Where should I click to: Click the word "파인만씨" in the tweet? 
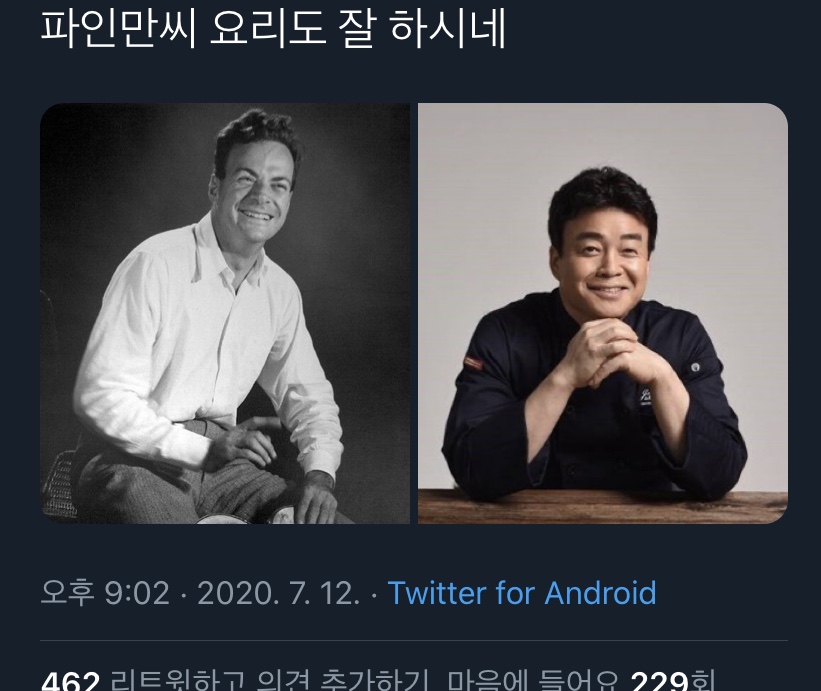click(118, 28)
